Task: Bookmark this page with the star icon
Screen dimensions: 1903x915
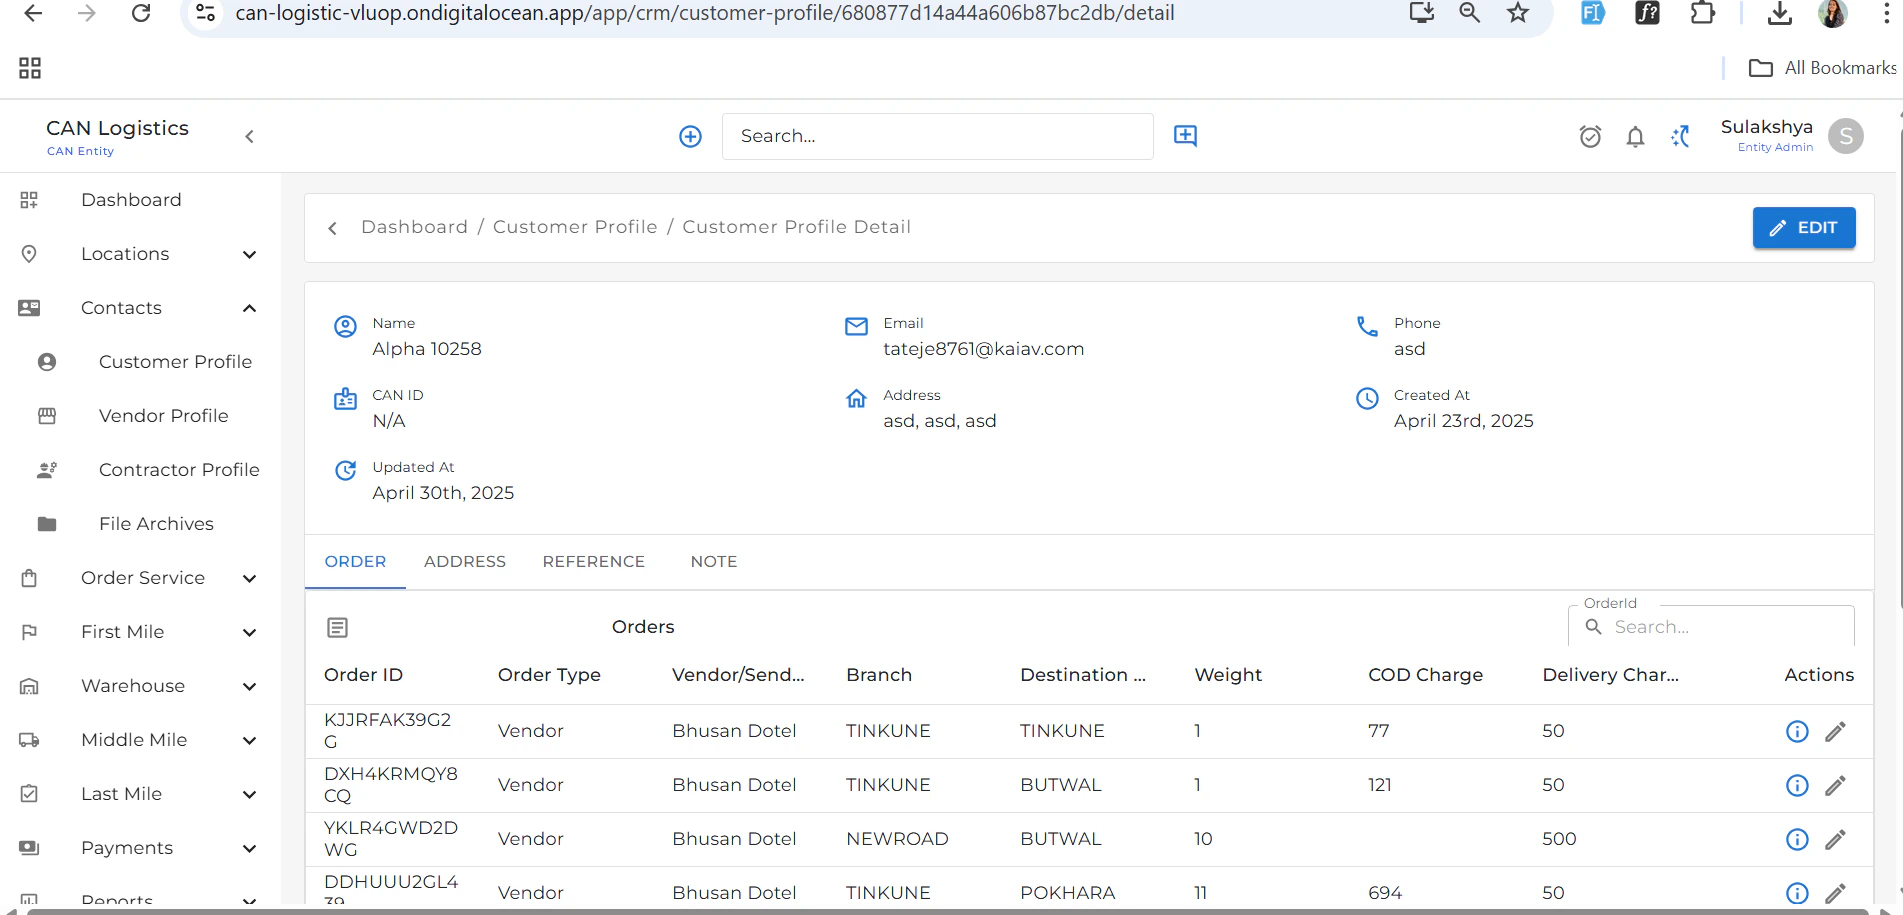Action: (1518, 13)
